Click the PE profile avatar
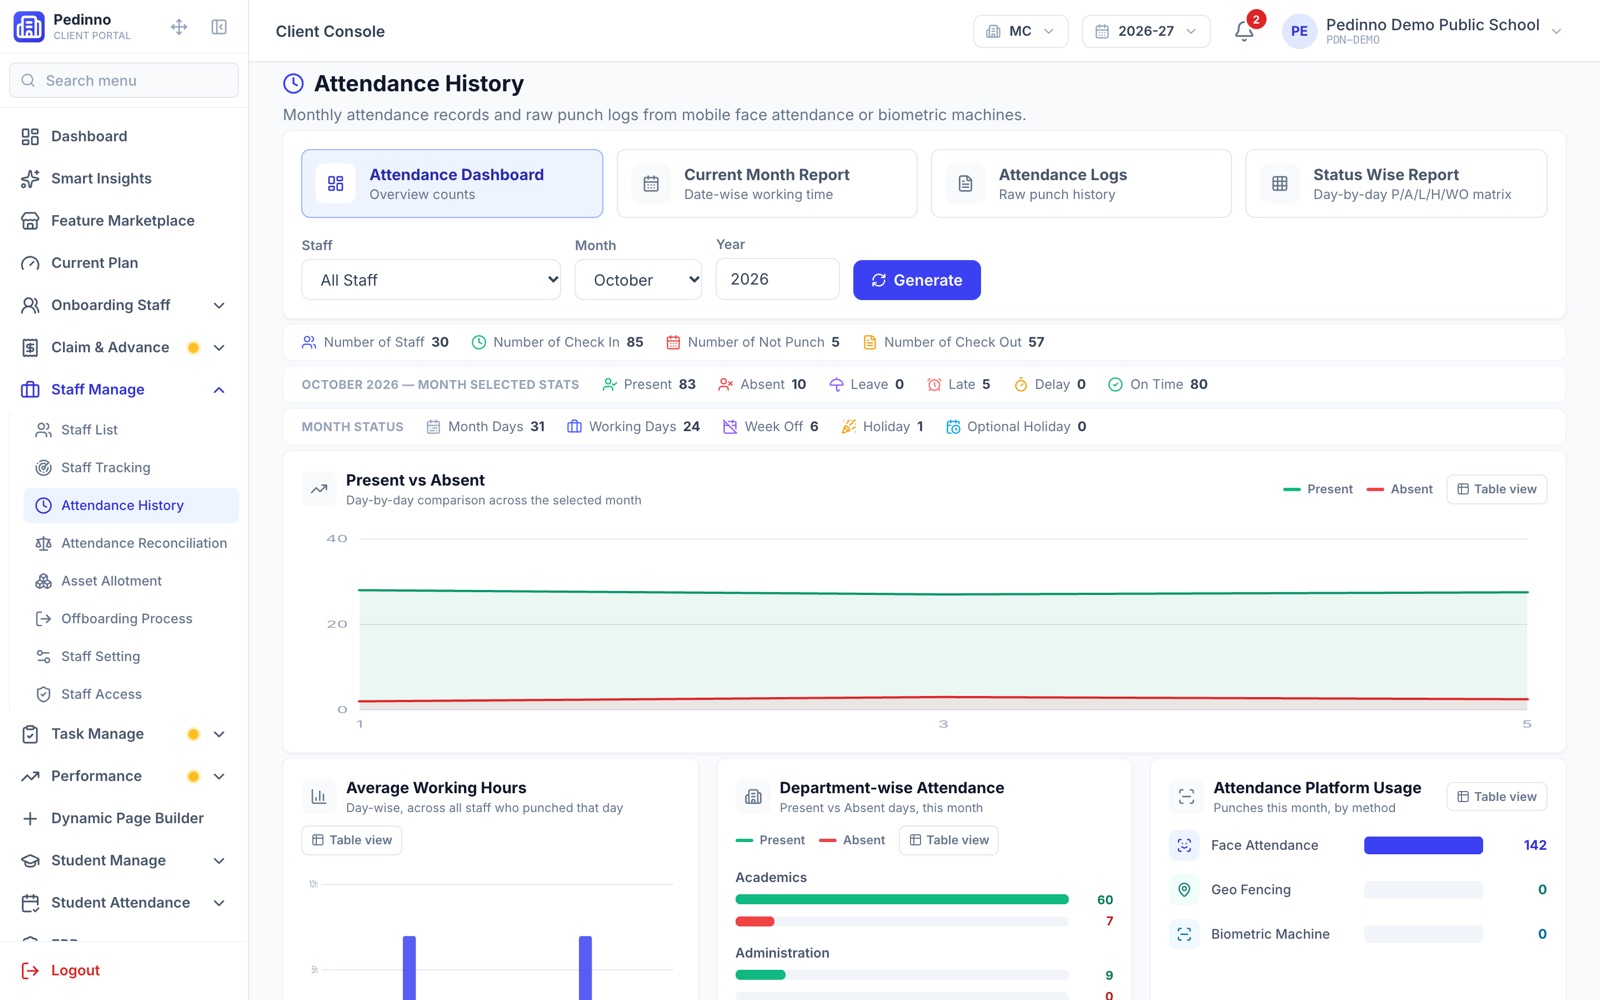The width and height of the screenshot is (1600, 1000). [1299, 31]
